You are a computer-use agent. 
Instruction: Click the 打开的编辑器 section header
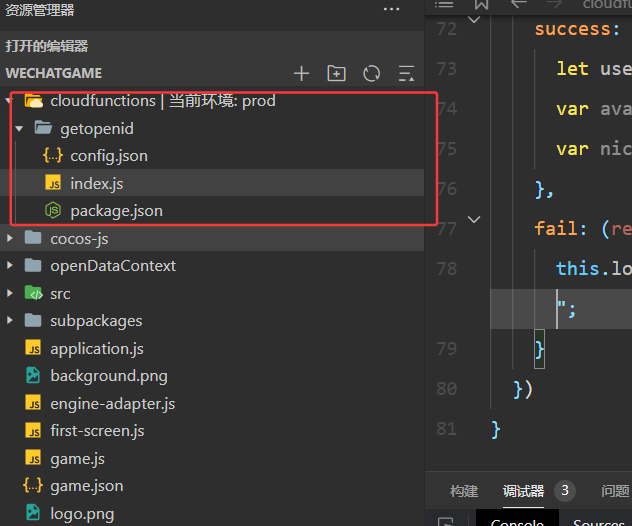coord(47,46)
